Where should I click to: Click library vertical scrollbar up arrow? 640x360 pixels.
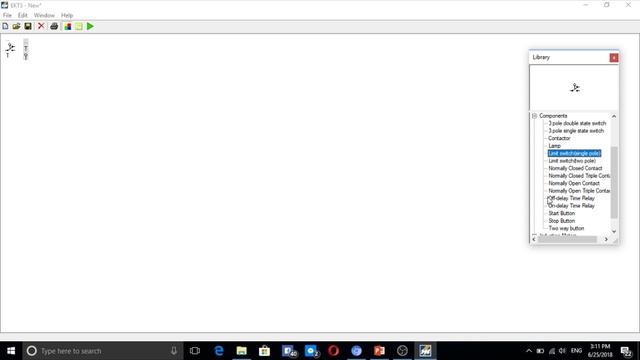point(614,117)
